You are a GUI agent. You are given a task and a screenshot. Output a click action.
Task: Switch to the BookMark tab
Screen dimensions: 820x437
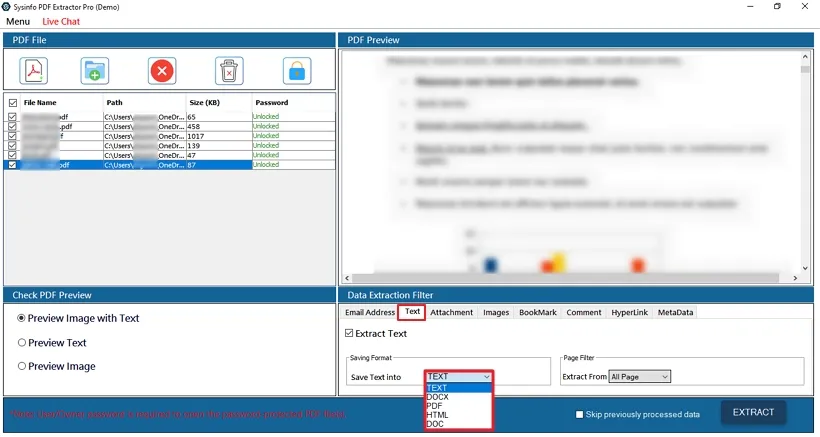click(x=538, y=313)
